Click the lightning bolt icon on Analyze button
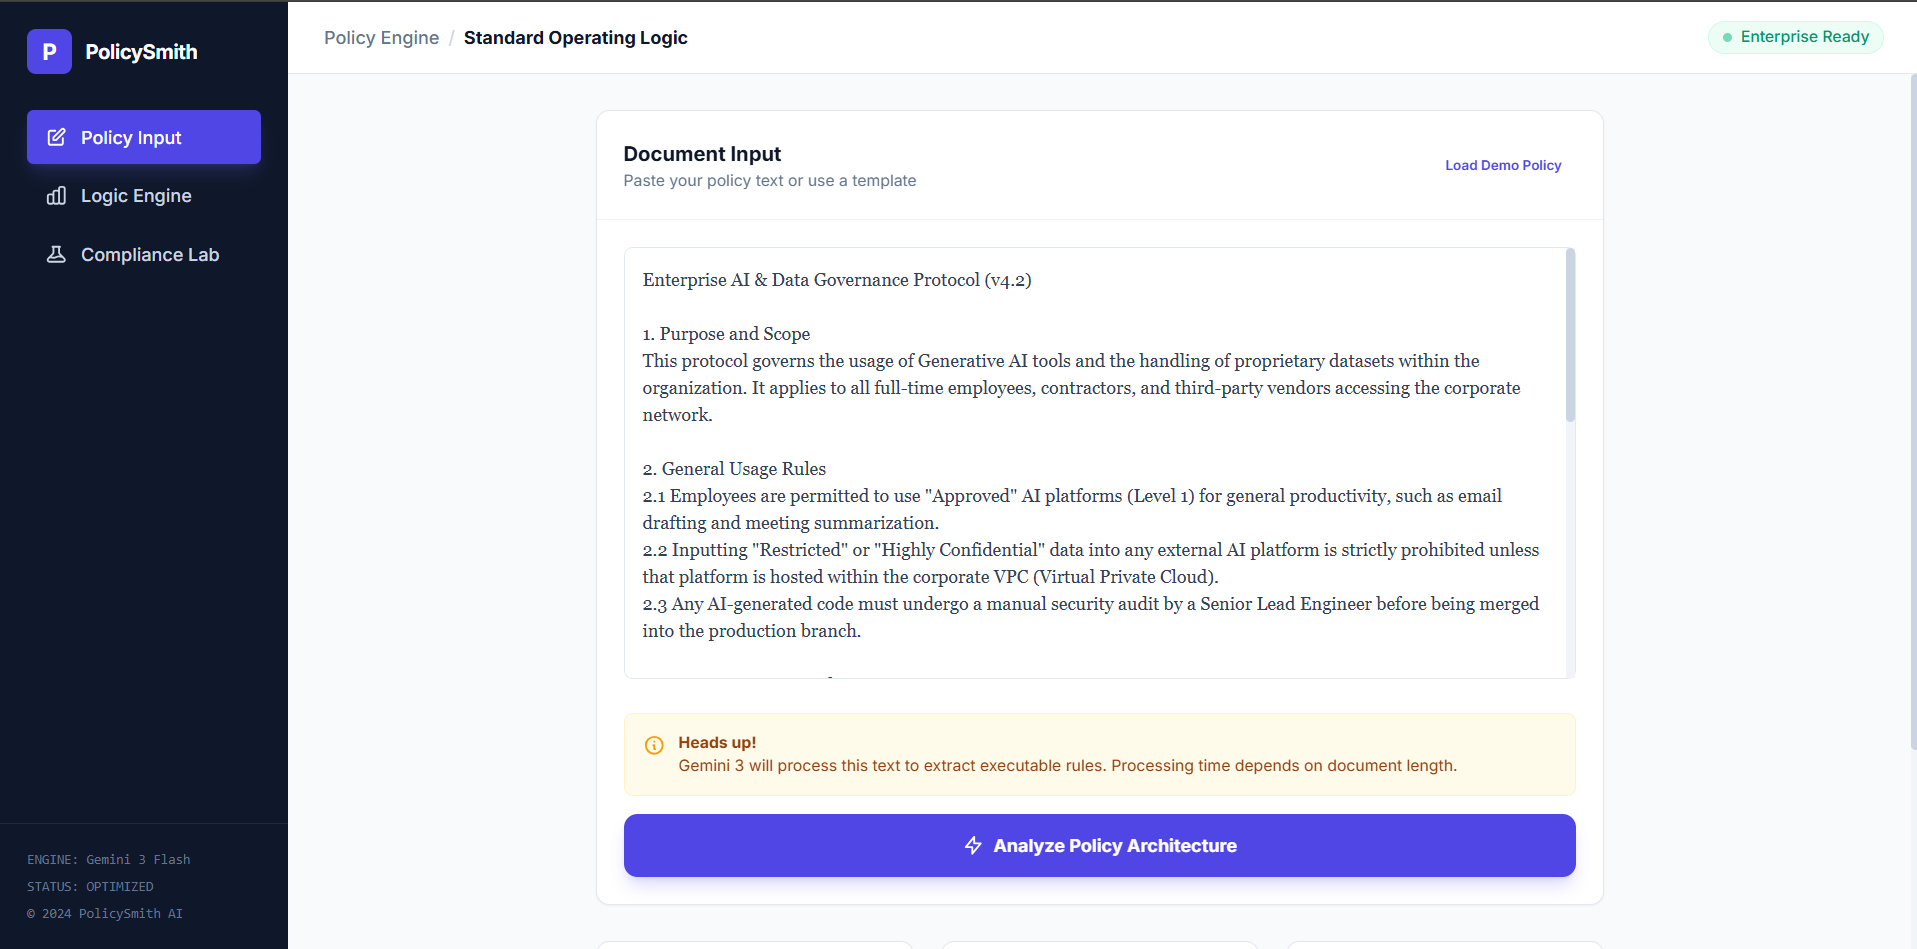This screenshot has width=1917, height=949. point(973,846)
